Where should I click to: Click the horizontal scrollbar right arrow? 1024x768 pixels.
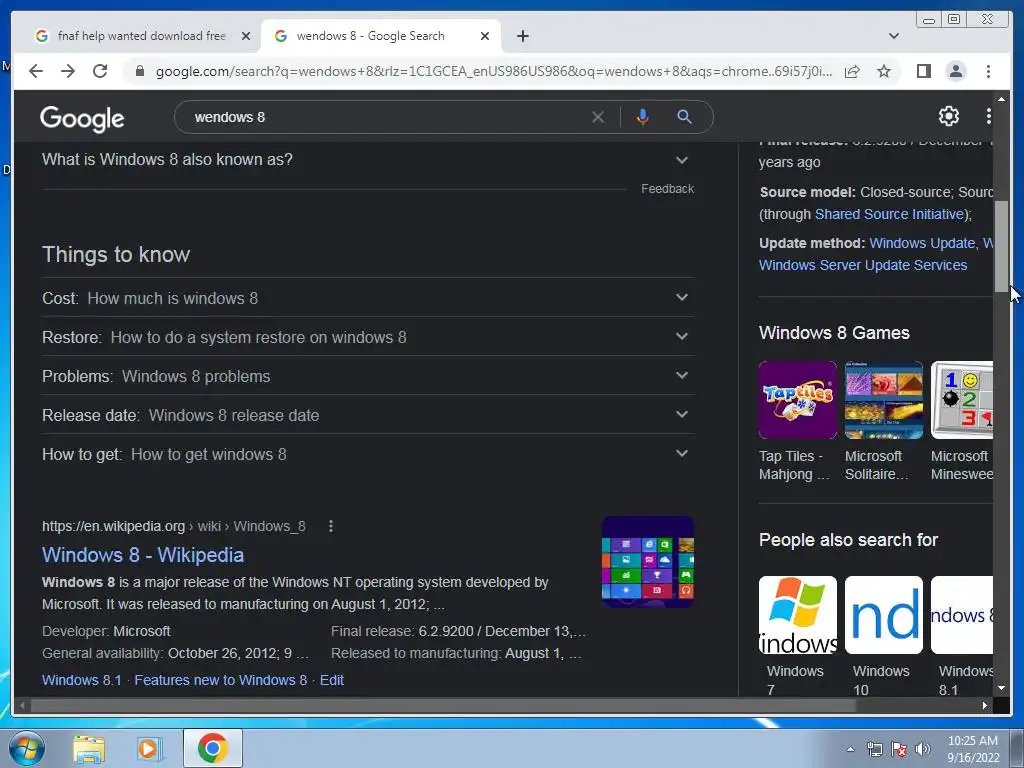(985, 705)
